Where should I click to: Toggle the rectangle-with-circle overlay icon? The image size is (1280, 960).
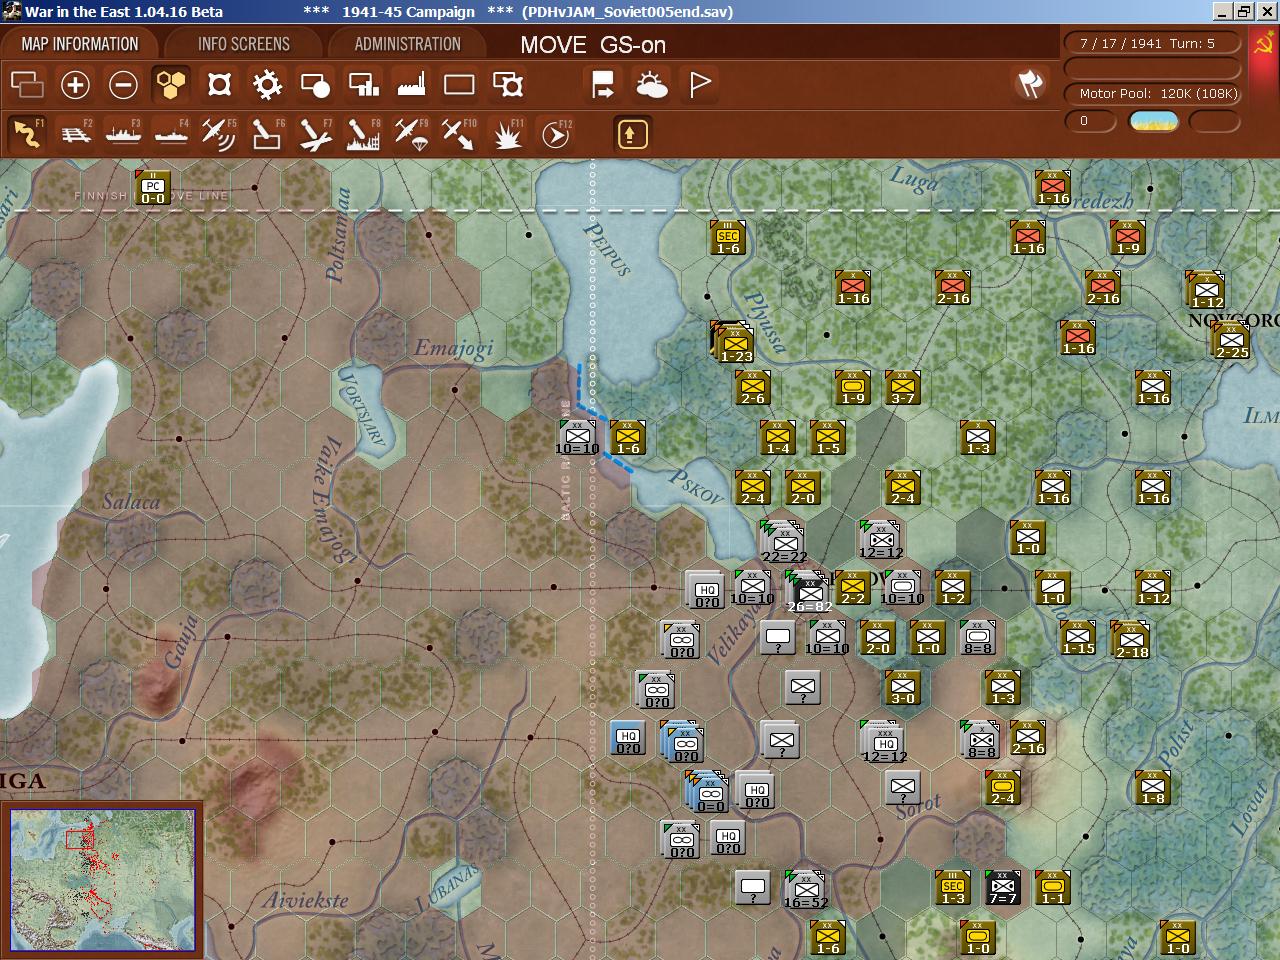[315, 85]
